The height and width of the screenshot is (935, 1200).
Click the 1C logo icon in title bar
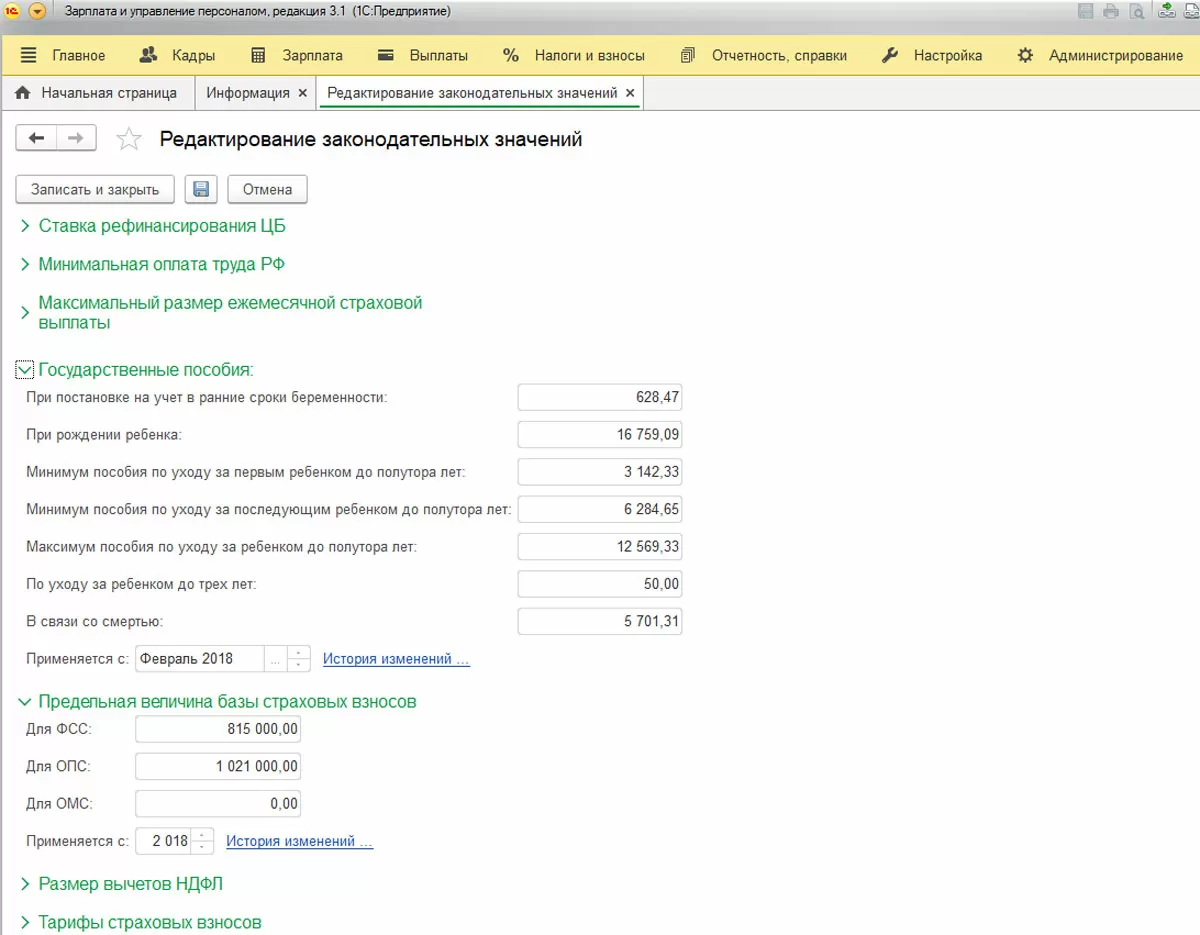(12, 12)
